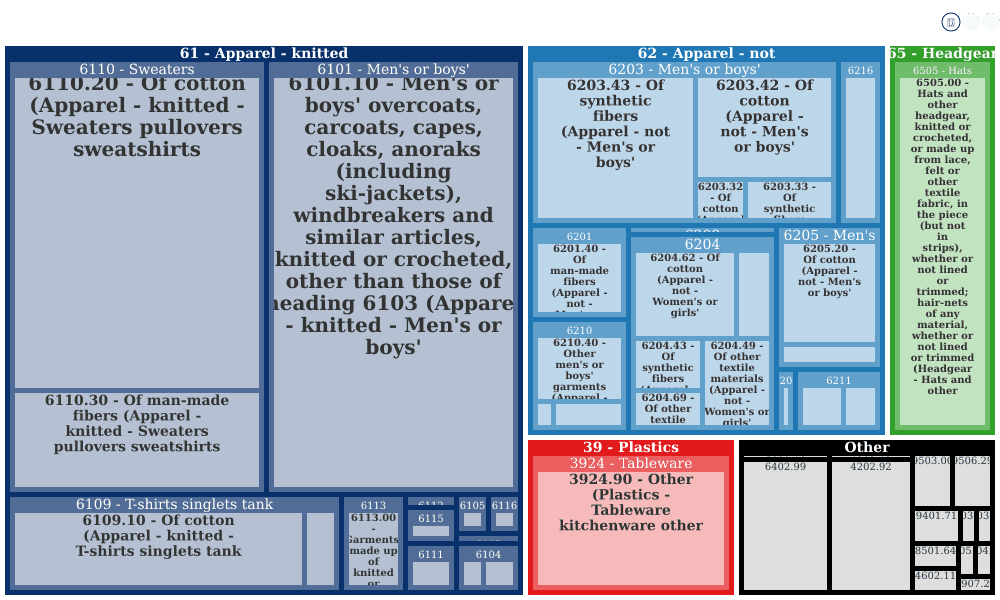Click the 6101.10 men's overcoats tile
Screen dimensions: 1000x600
point(393,282)
